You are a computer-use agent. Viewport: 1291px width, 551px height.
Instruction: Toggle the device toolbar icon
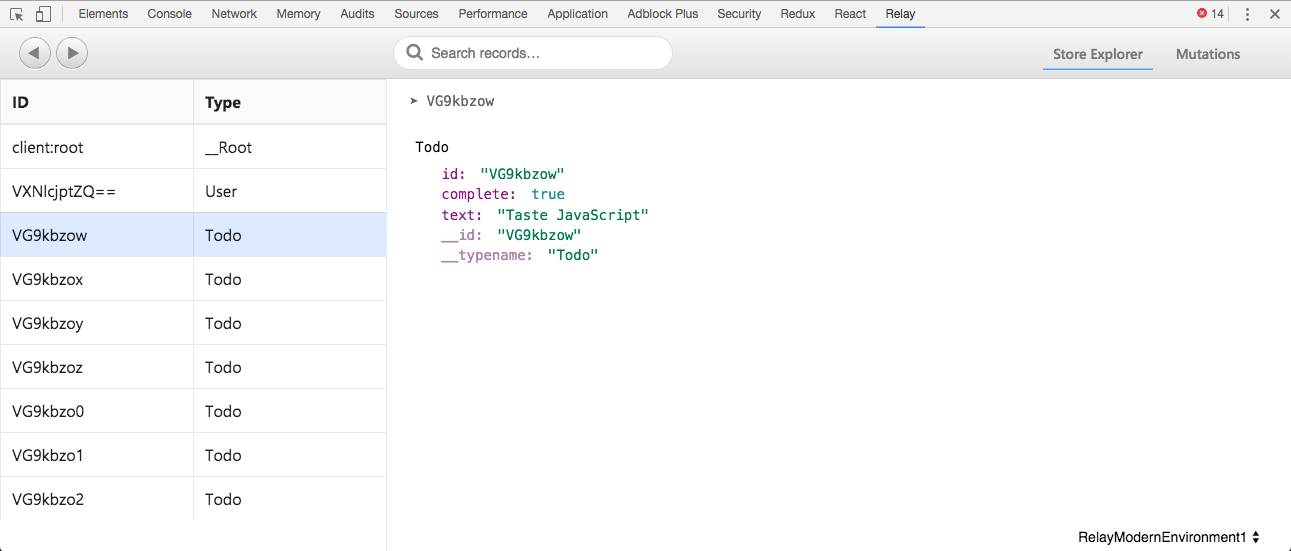[x=43, y=14]
